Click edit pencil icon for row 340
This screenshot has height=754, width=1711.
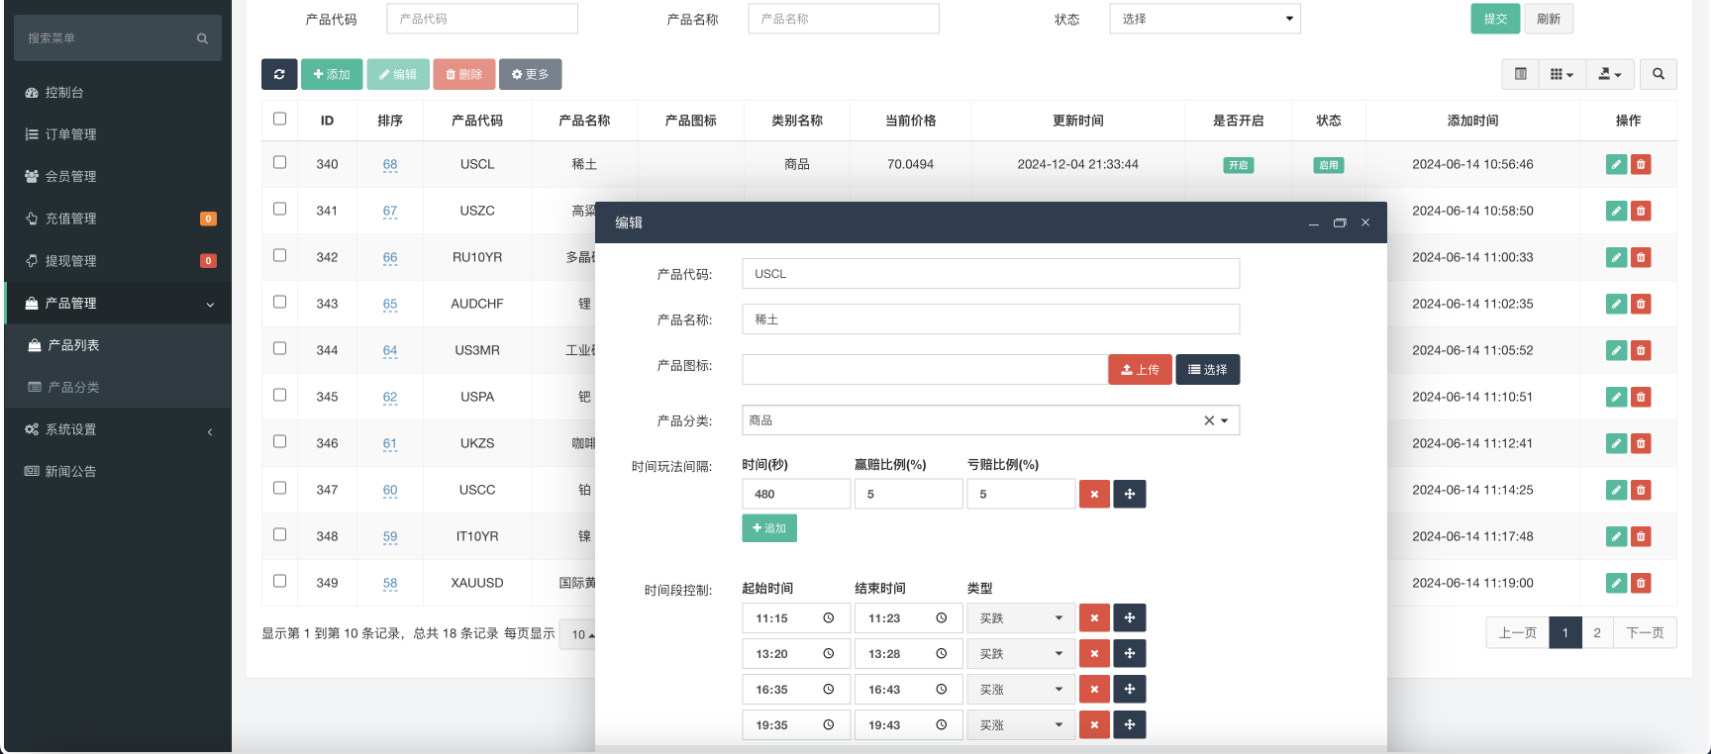(1616, 165)
